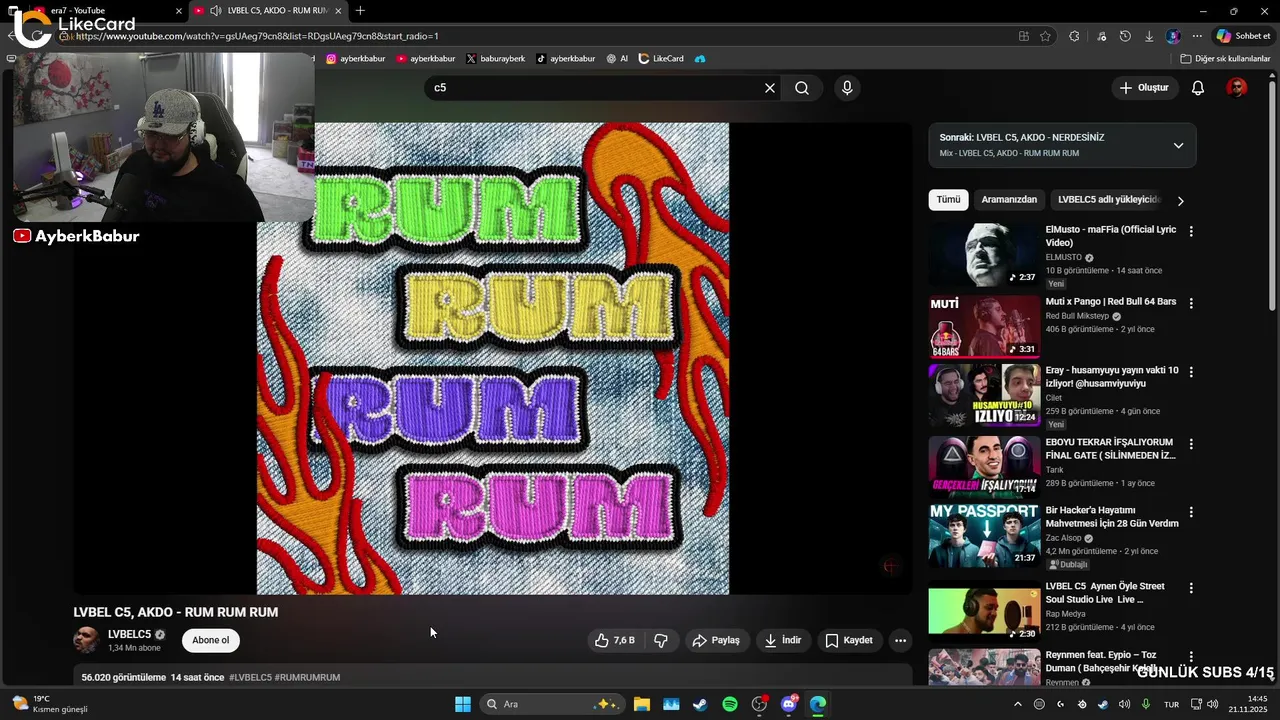Viewport: 1280px width, 720px height.
Task: Open the media control icon in the browser toolbar
Action: click(1101, 36)
